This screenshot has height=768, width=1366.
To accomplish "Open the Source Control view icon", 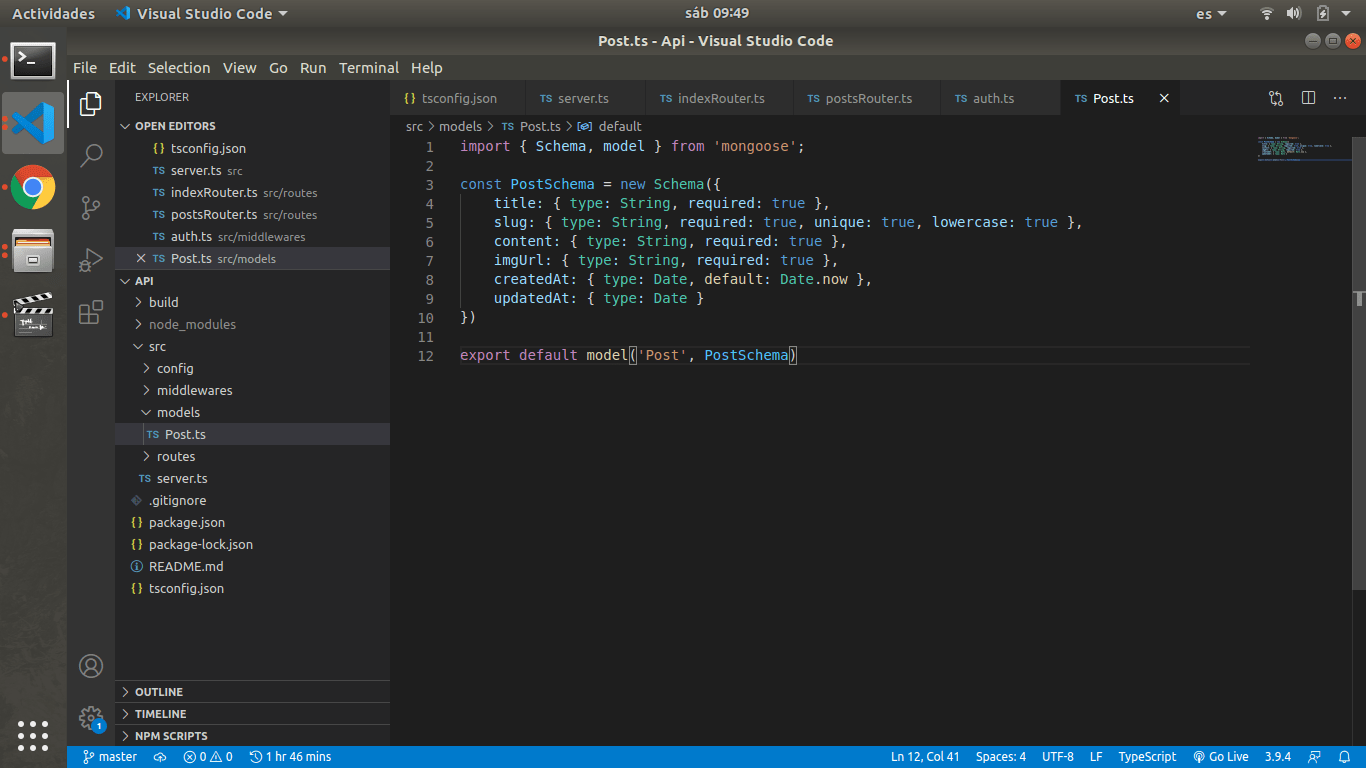I will (x=91, y=207).
